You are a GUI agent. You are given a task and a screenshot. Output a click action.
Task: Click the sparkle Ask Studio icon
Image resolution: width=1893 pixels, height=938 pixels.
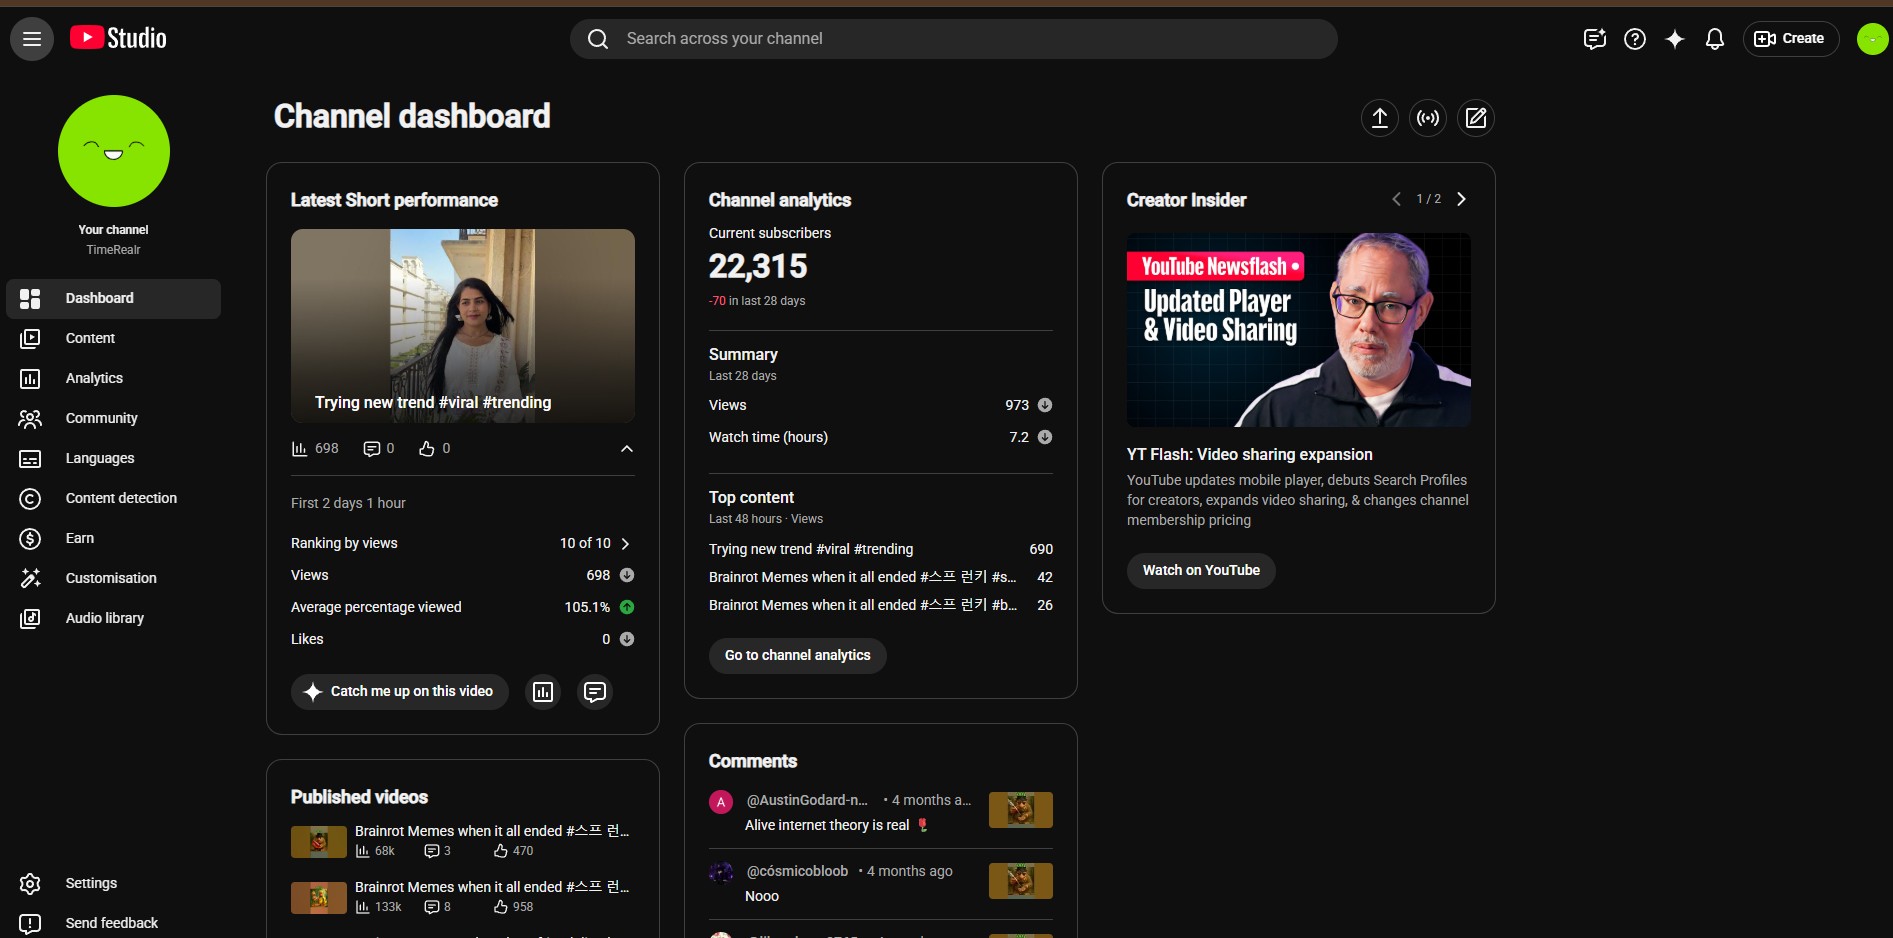coord(1675,39)
